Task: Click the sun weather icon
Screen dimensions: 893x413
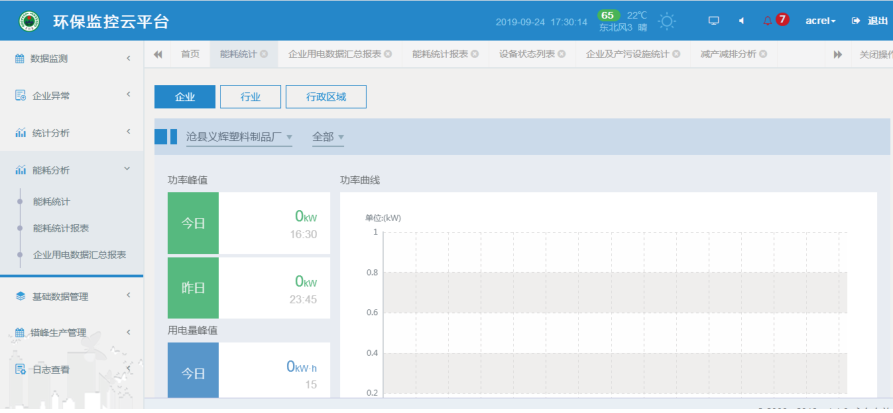Action: (667, 21)
